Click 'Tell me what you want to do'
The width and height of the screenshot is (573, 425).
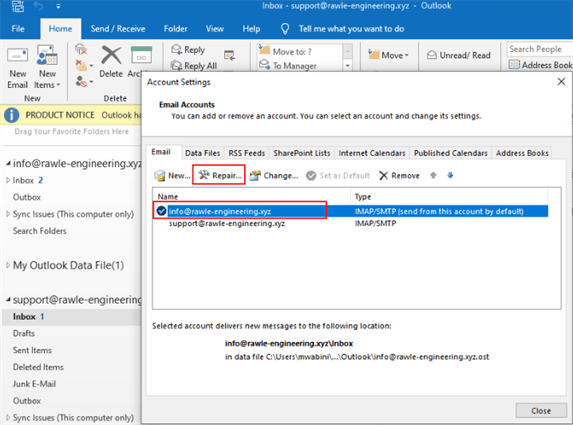tap(351, 29)
